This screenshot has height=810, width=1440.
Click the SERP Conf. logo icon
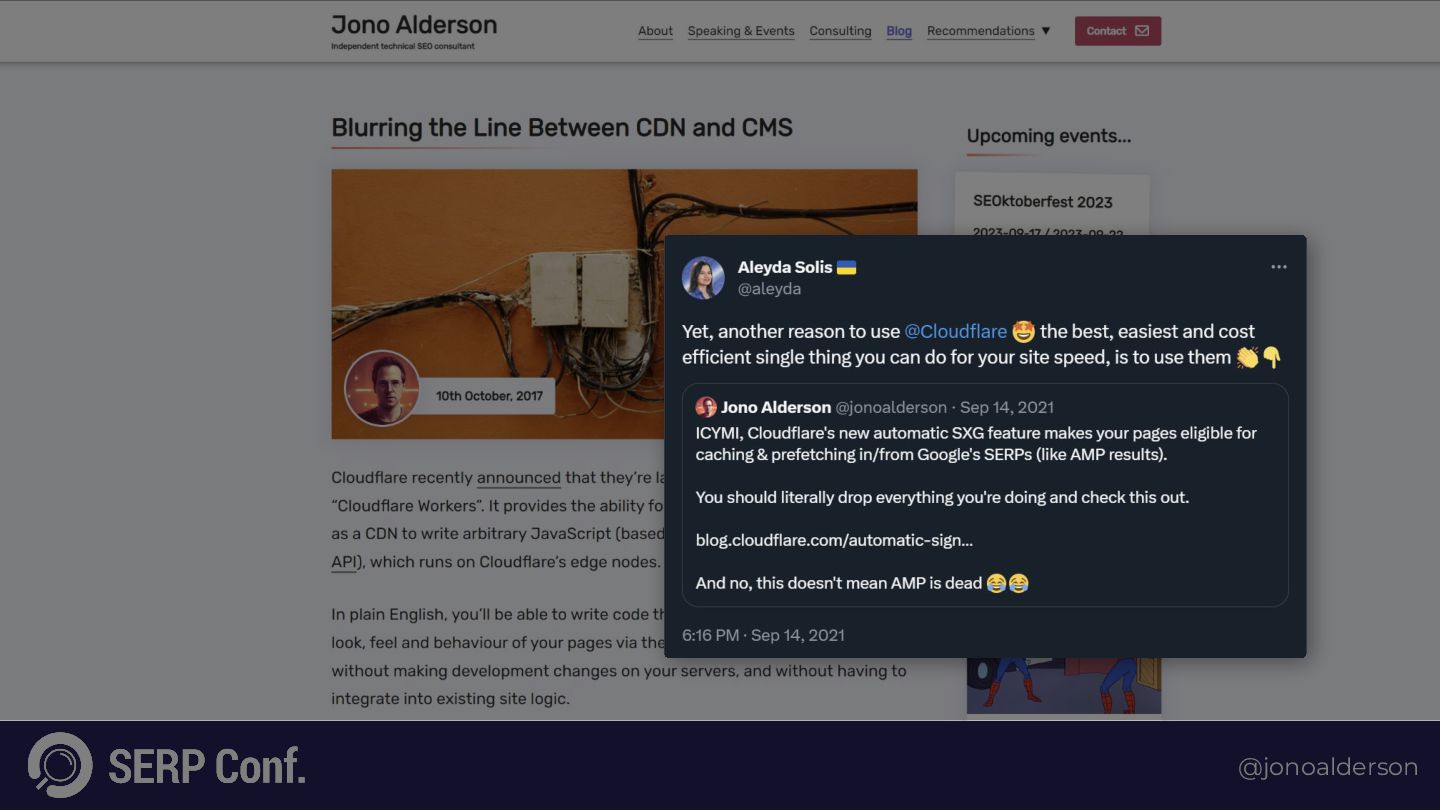click(x=60, y=765)
